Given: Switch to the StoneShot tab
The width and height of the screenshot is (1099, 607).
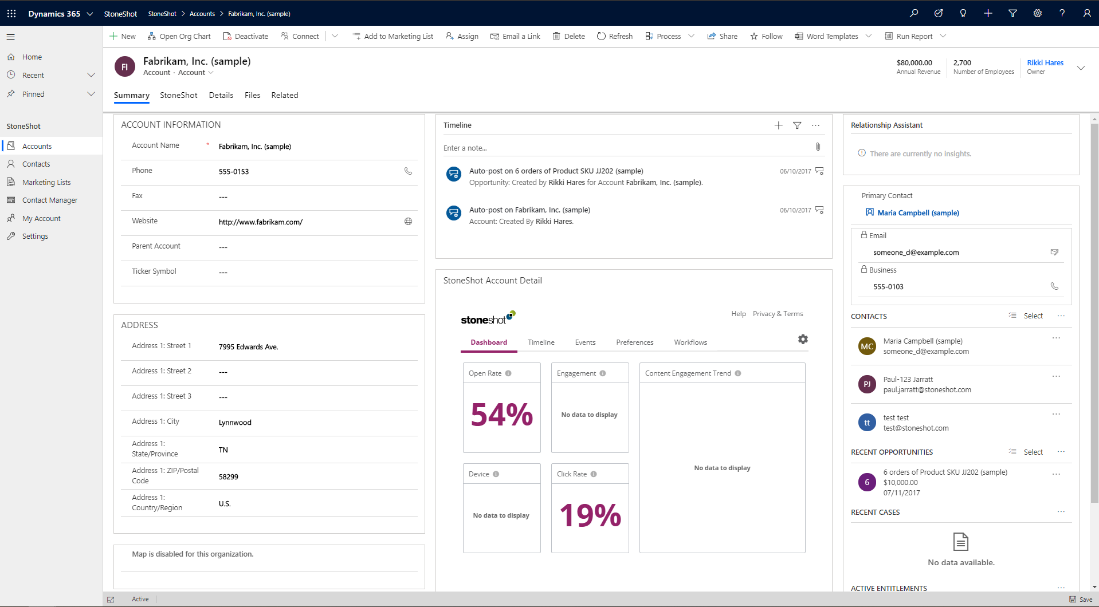Looking at the screenshot, I should click(179, 95).
